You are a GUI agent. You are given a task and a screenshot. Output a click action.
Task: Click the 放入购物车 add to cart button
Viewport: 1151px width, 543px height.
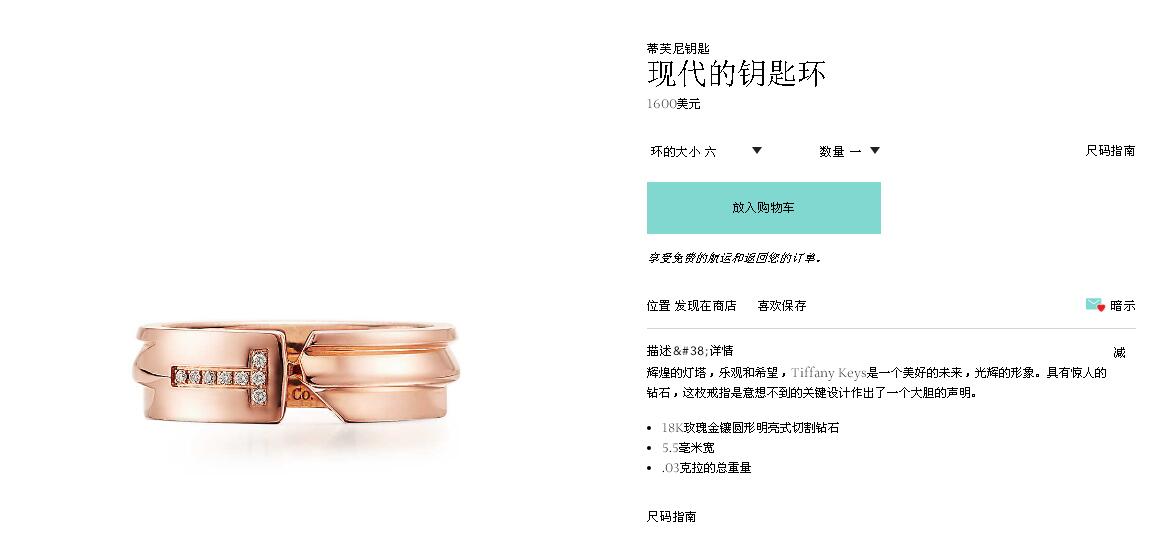(x=763, y=208)
